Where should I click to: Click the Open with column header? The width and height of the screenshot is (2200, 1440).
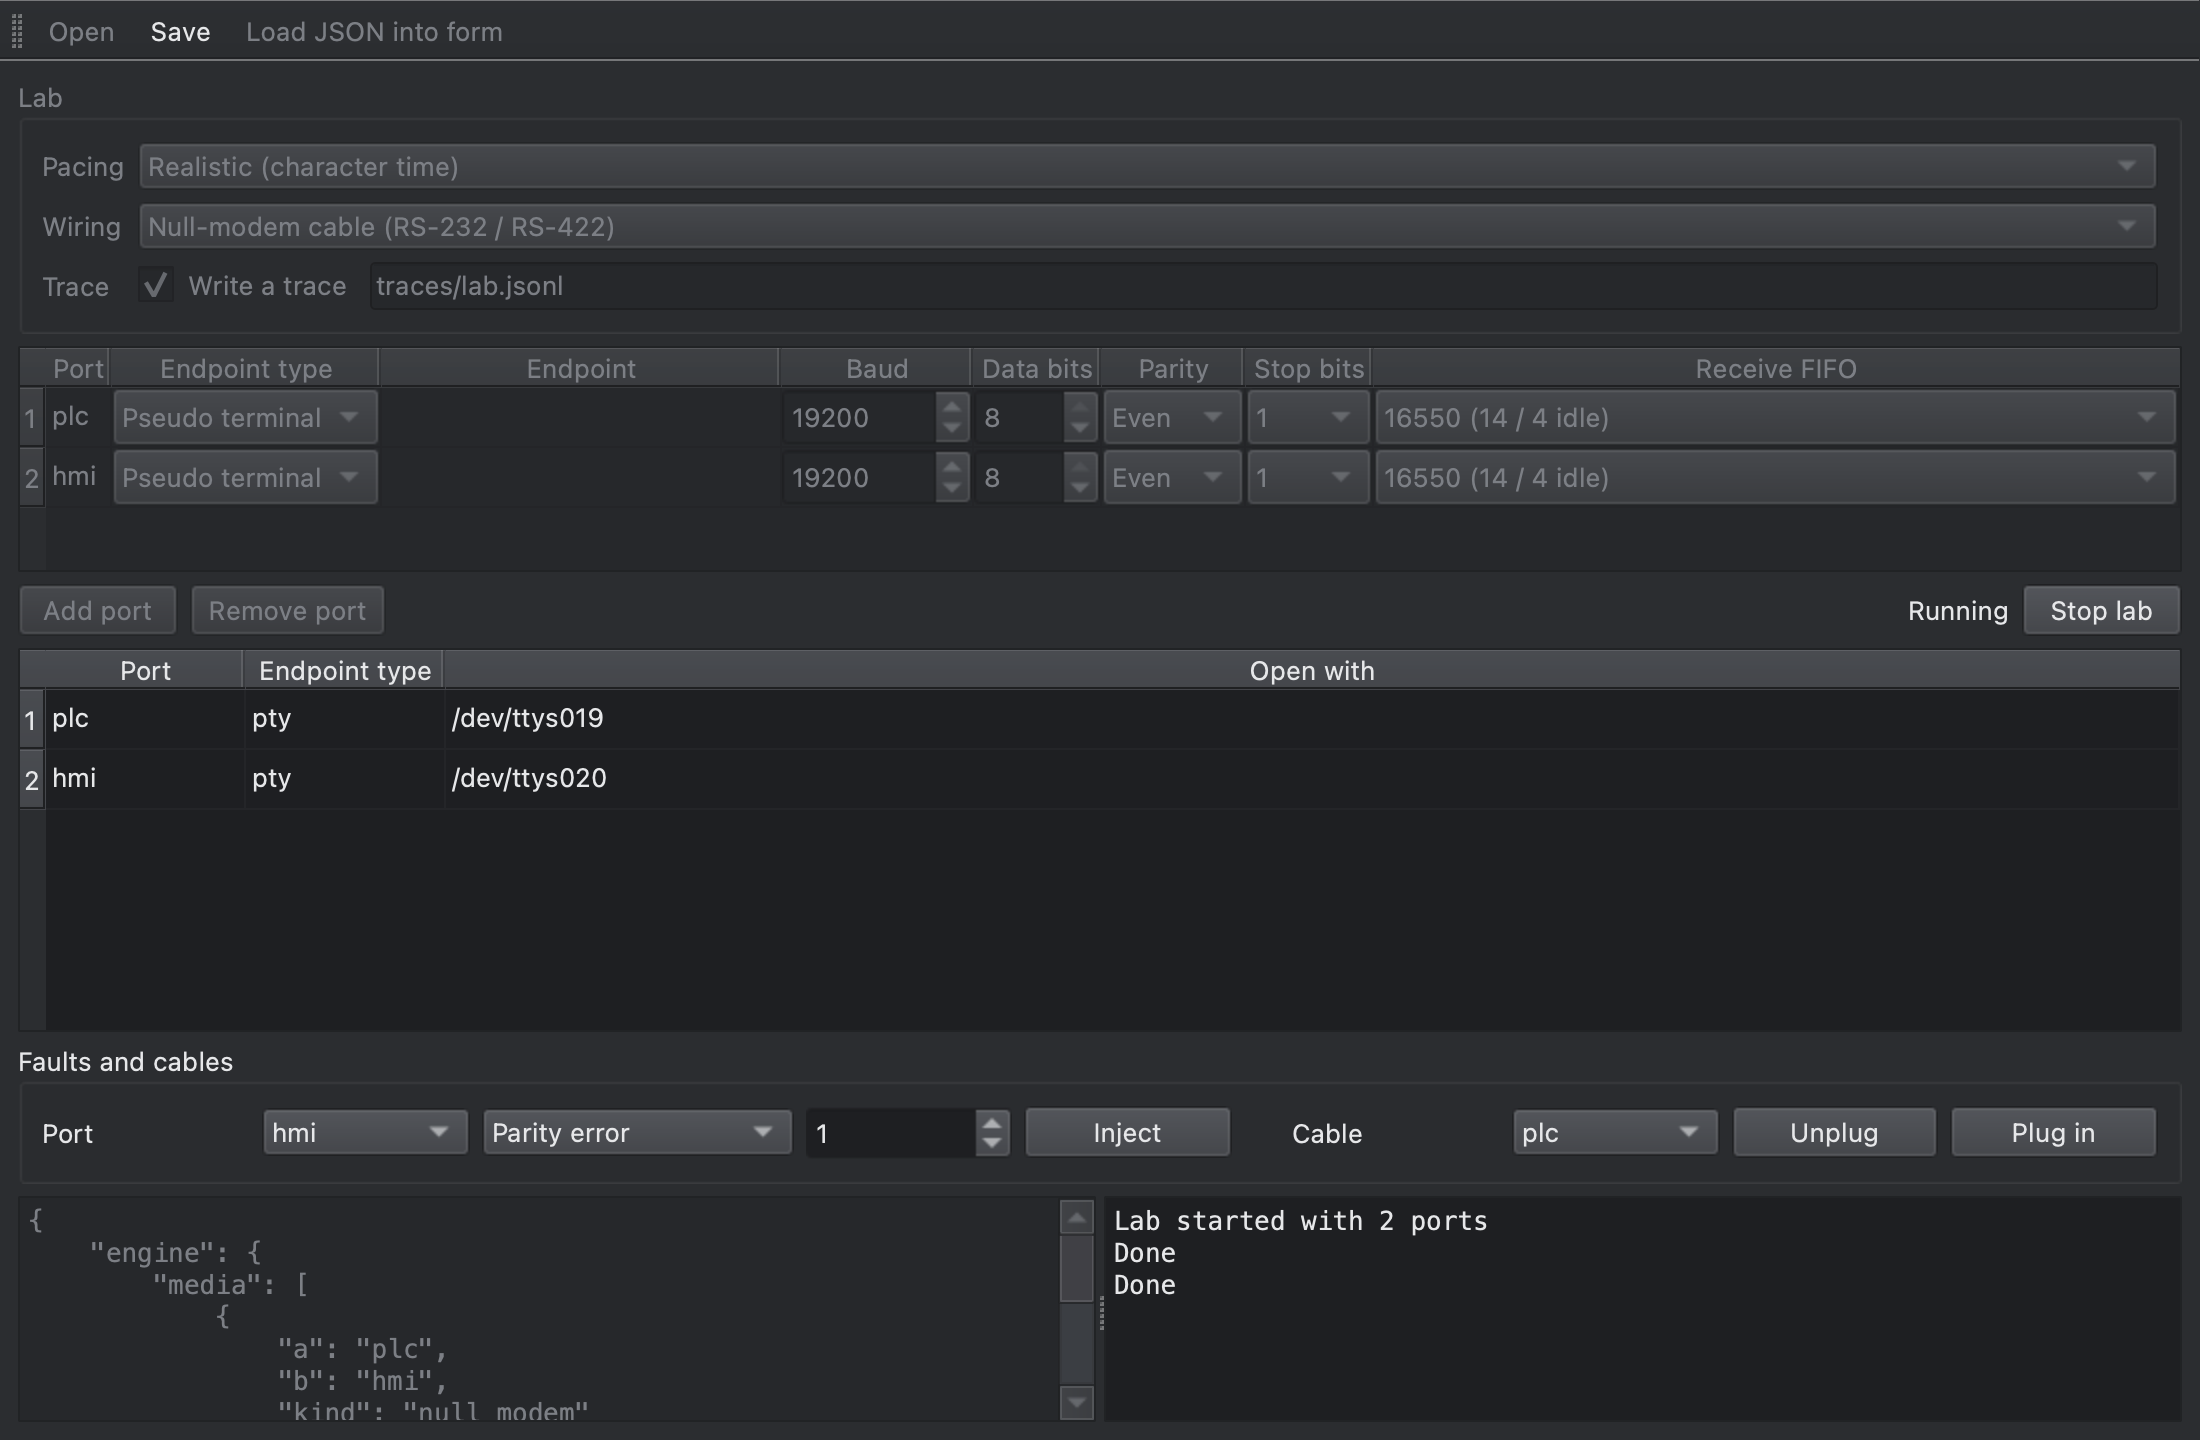(x=1311, y=670)
